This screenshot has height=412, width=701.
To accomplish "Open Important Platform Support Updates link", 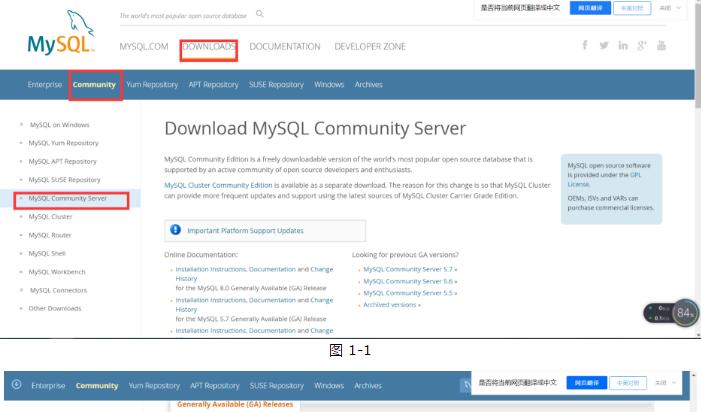I will (245, 231).
